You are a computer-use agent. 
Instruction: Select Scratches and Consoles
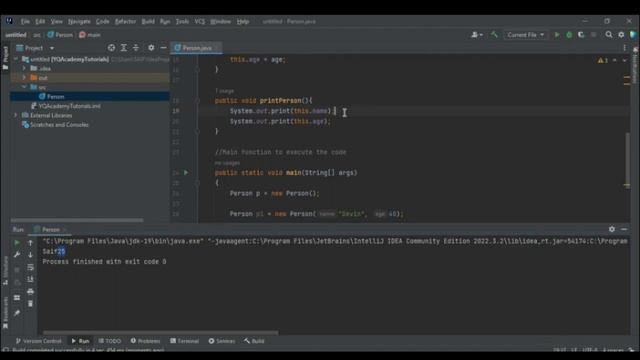[55, 125]
